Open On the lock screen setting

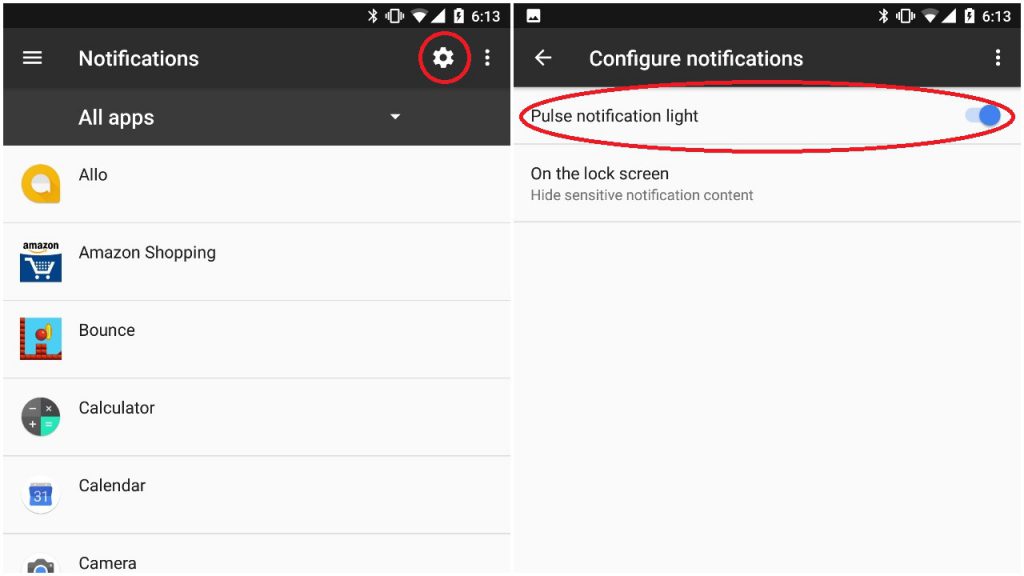coord(767,184)
